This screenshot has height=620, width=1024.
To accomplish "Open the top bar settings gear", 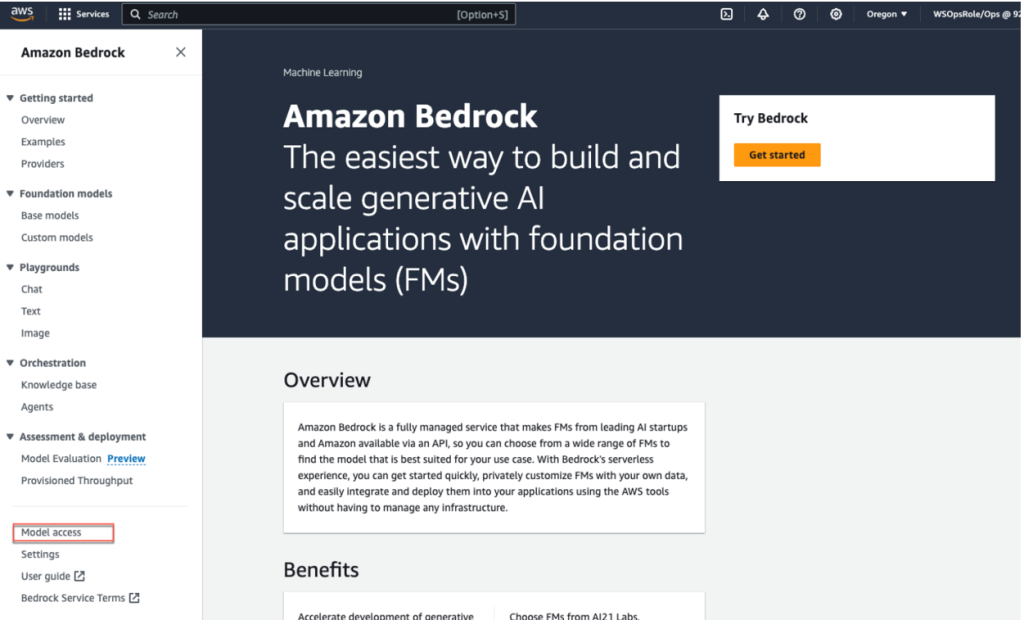I will coord(835,14).
